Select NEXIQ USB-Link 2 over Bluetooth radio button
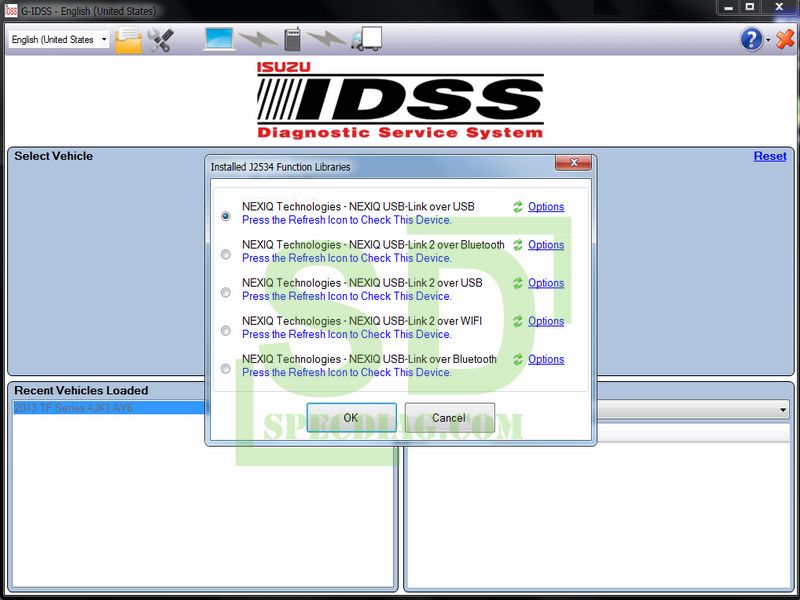The image size is (800, 600). click(226, 254)
